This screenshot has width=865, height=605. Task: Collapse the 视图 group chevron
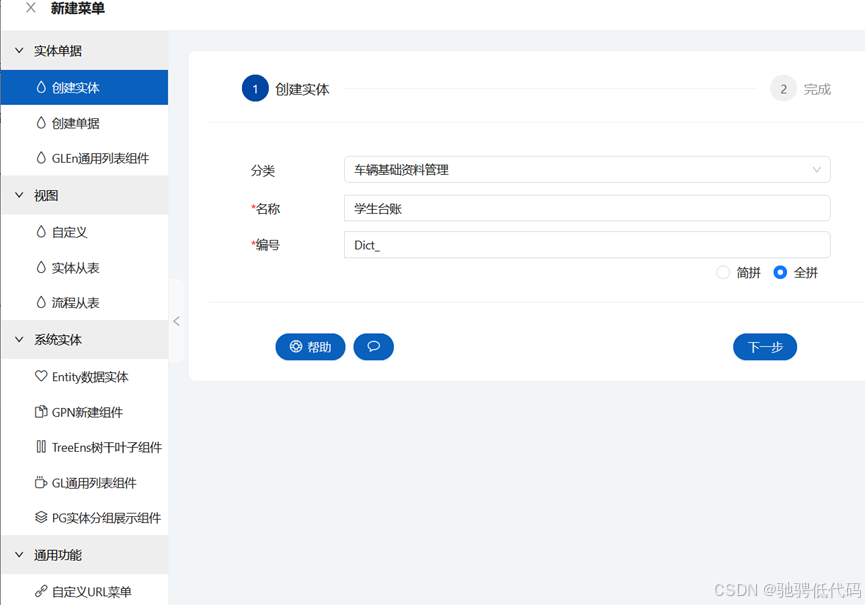pyautogui.click(x=19, y=195)
